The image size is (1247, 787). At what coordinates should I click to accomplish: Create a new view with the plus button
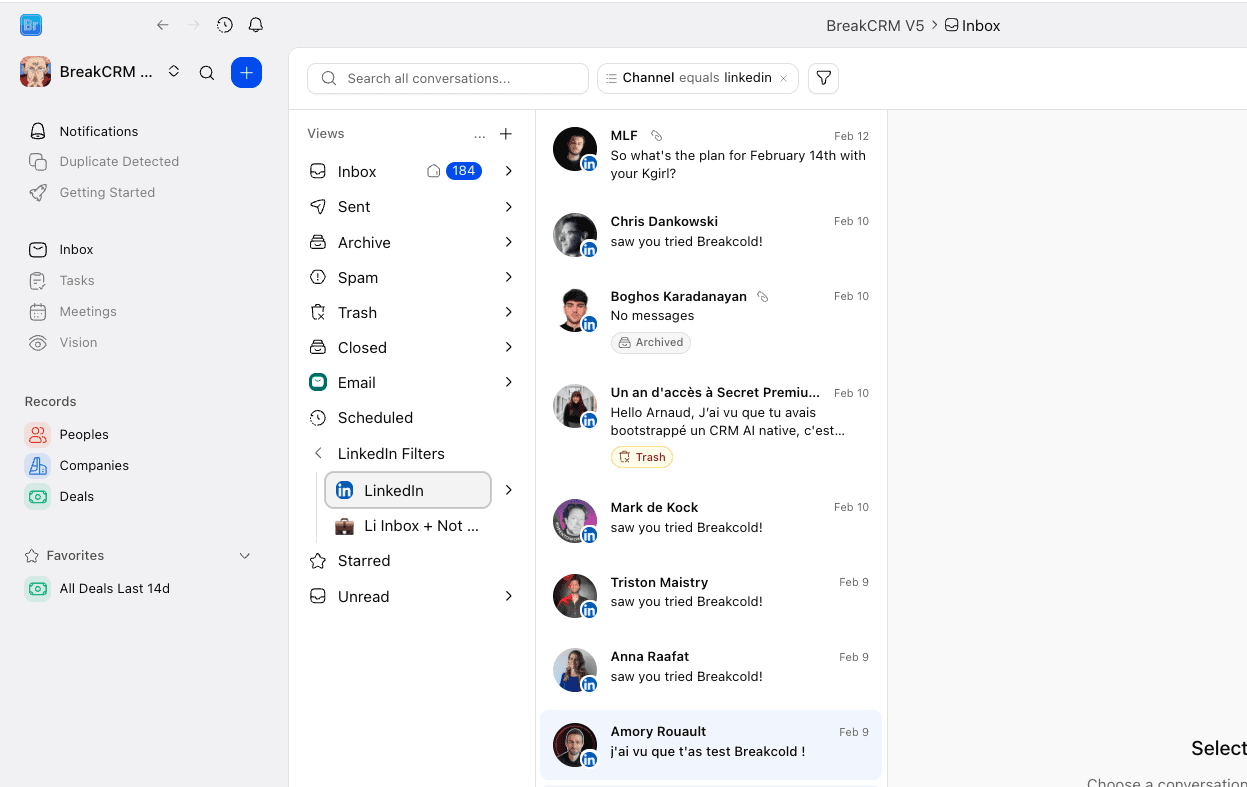[506, 133]
